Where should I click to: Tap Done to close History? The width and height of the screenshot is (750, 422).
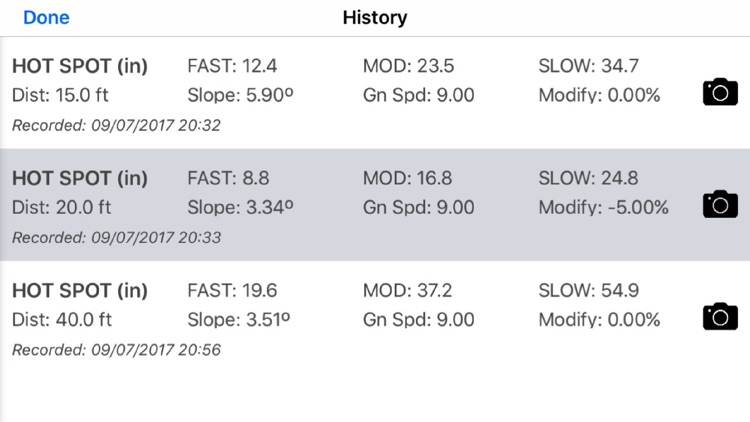(x=46, y=18)
